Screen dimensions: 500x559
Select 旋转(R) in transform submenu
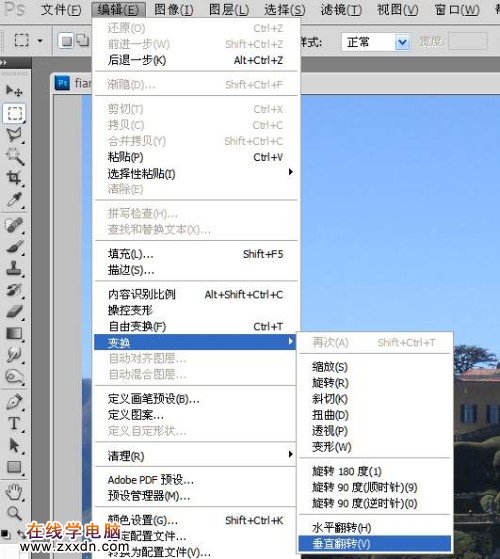tap(375, 383)
